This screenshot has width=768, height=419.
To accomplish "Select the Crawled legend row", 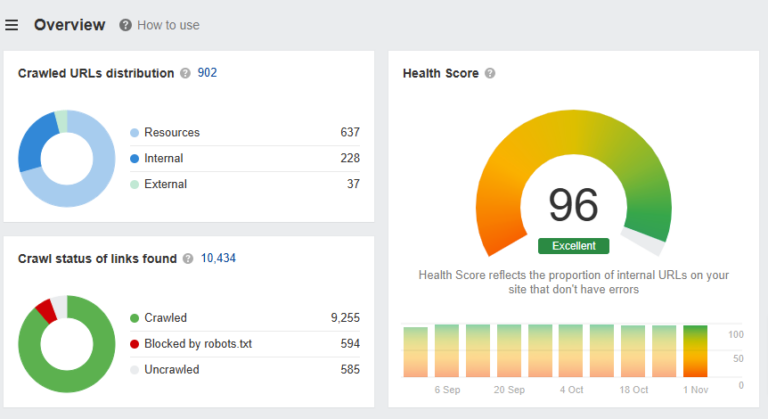I will pos(245,318).
